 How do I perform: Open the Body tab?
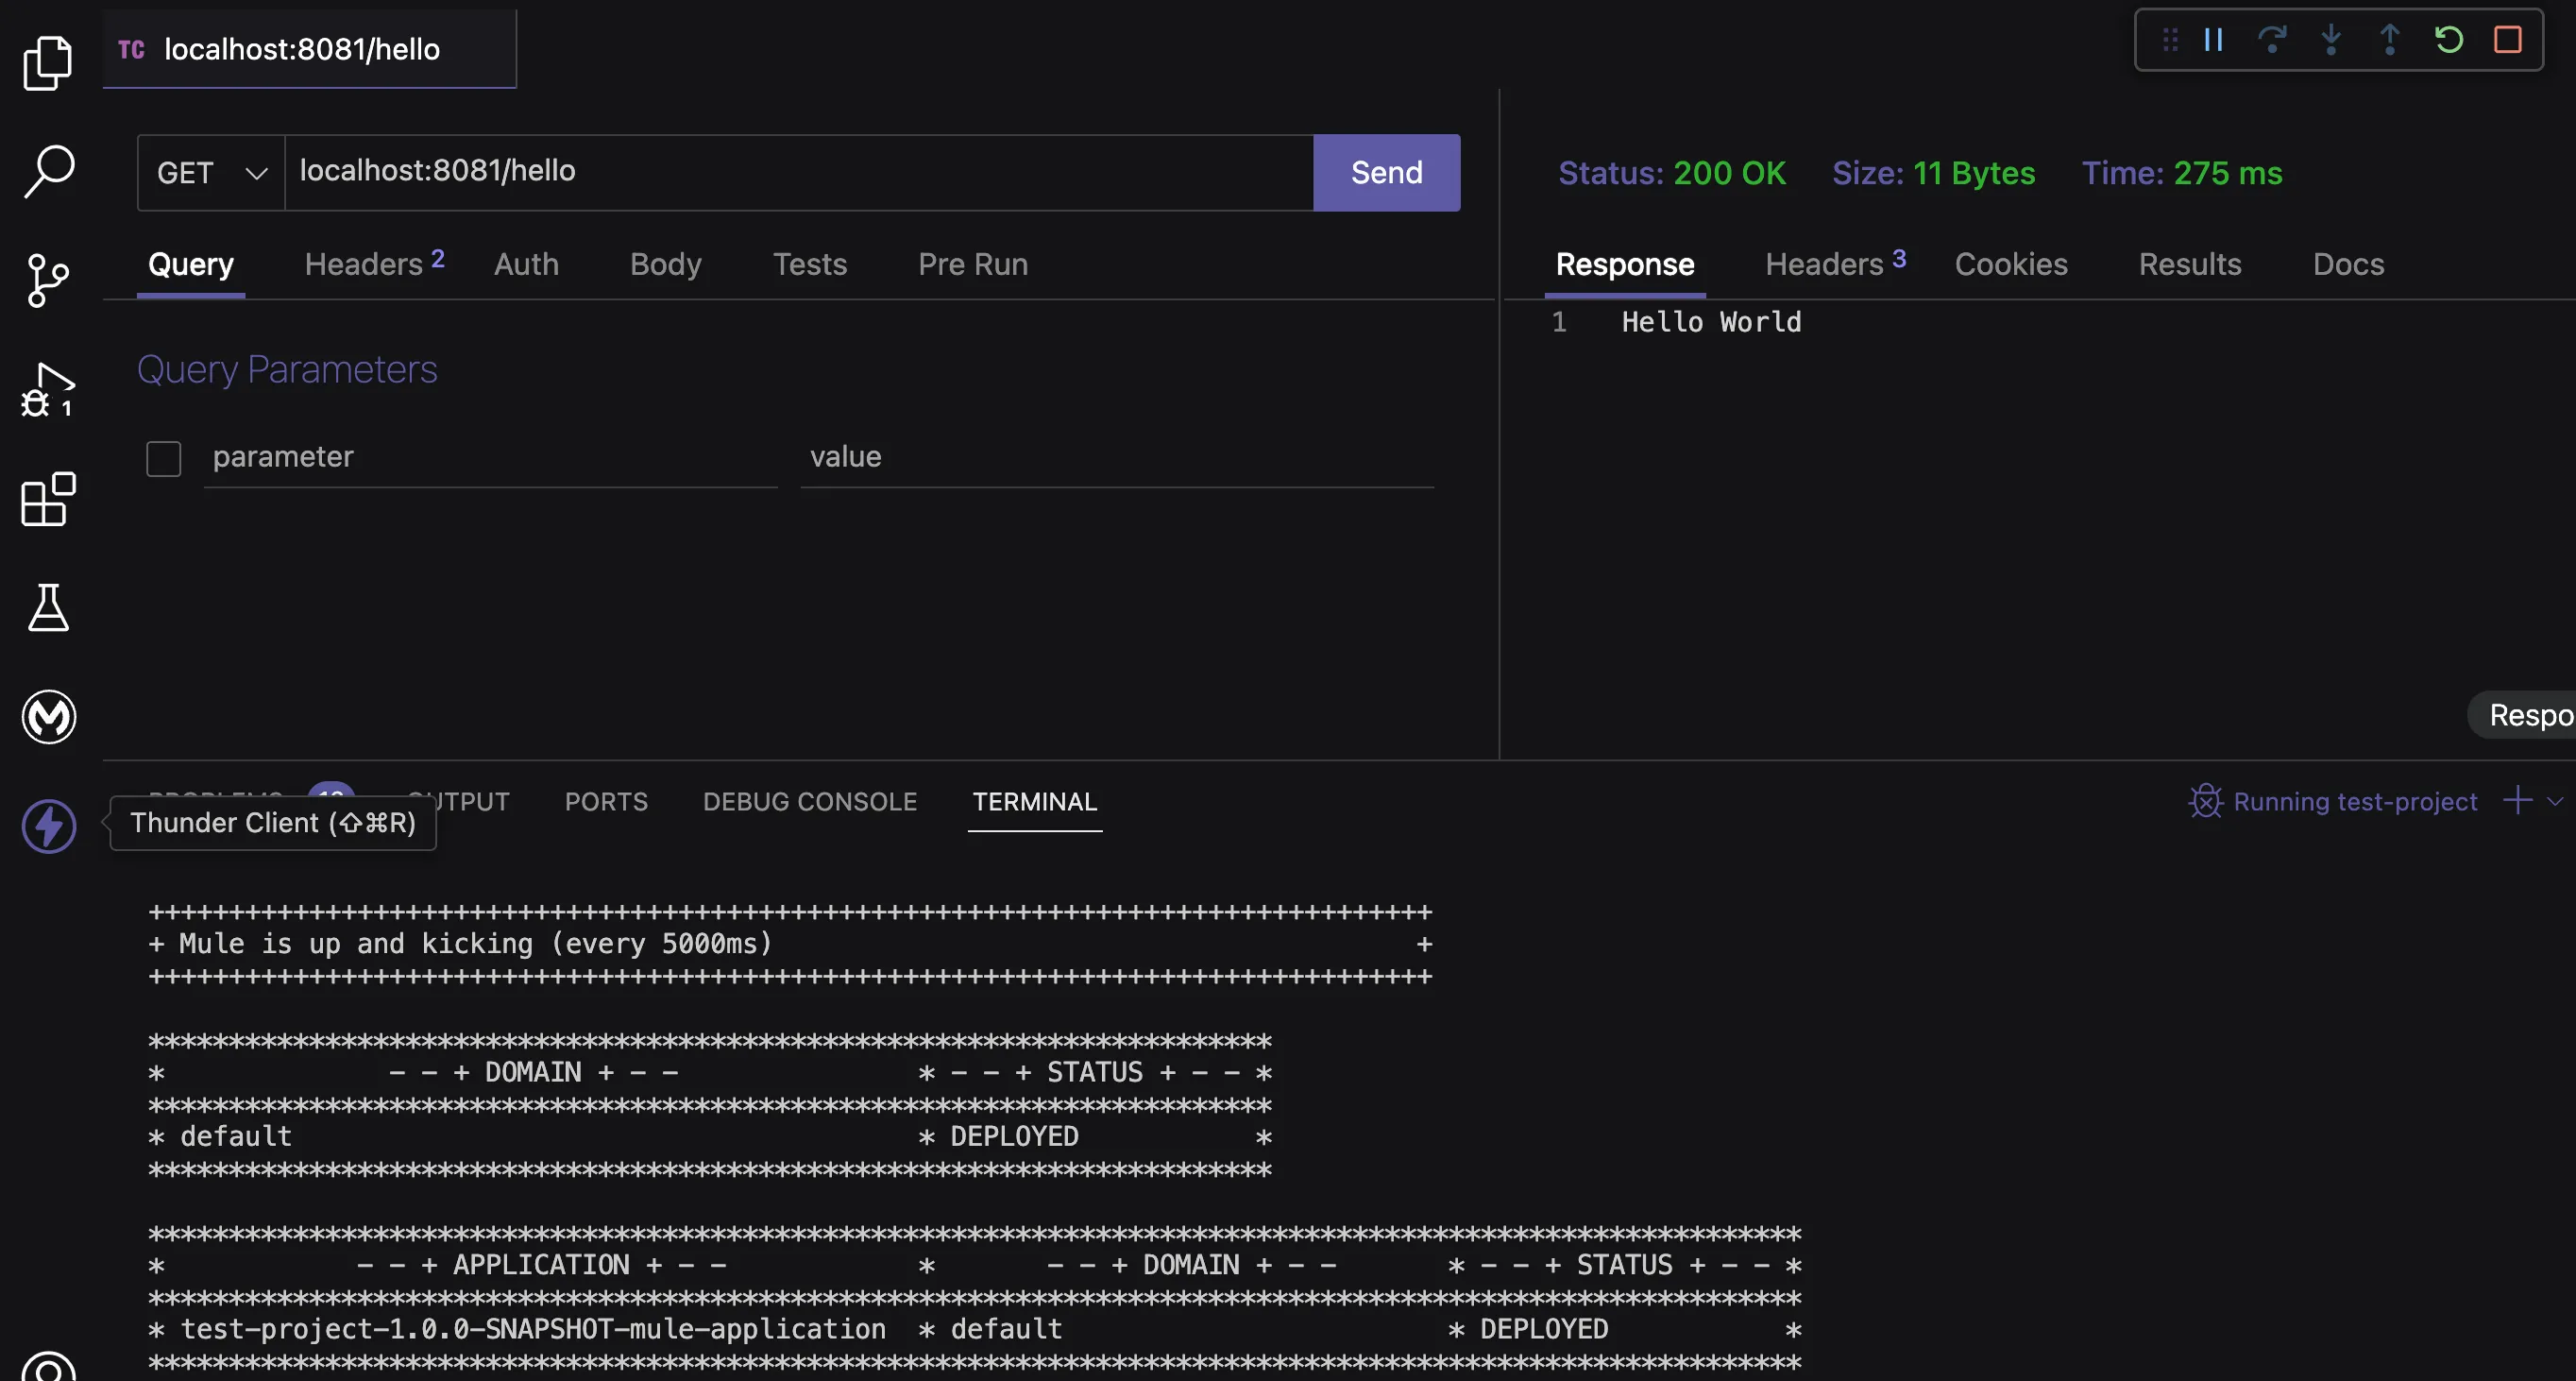pyautogui.click(x=665, y=265)
